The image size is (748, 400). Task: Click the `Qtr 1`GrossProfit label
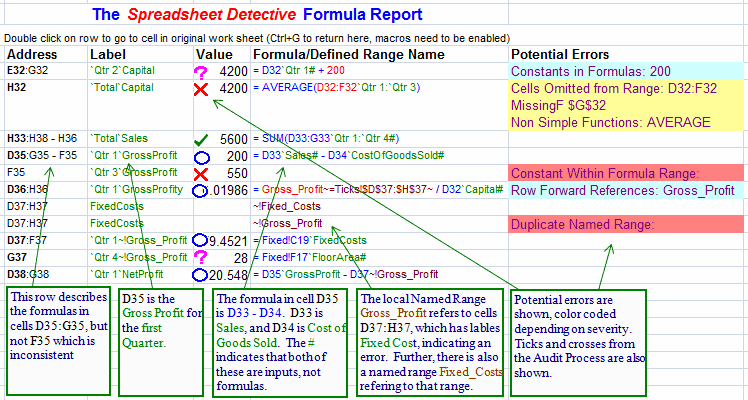(x=134, y=155)
